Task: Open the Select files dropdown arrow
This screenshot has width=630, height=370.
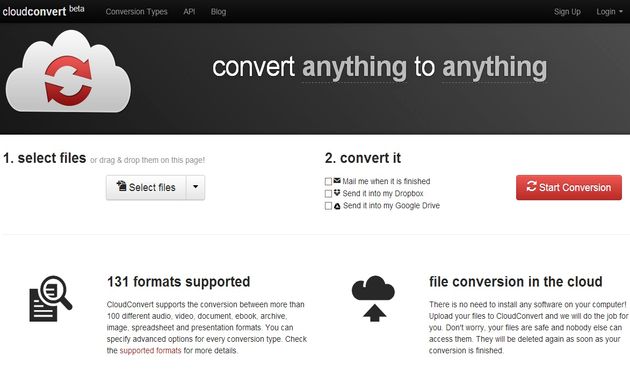Action: 195,187
